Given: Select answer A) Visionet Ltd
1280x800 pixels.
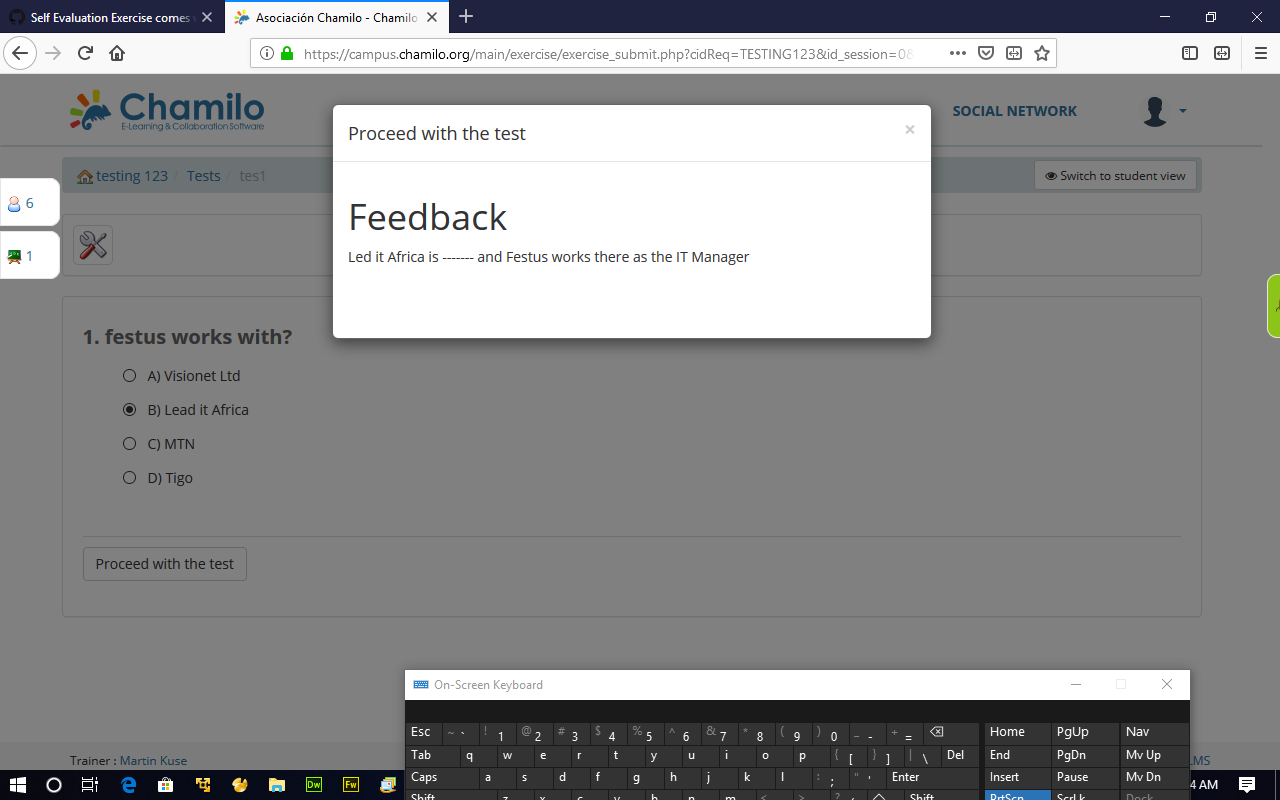Looking at the screenshot, I should pos(129,375).
